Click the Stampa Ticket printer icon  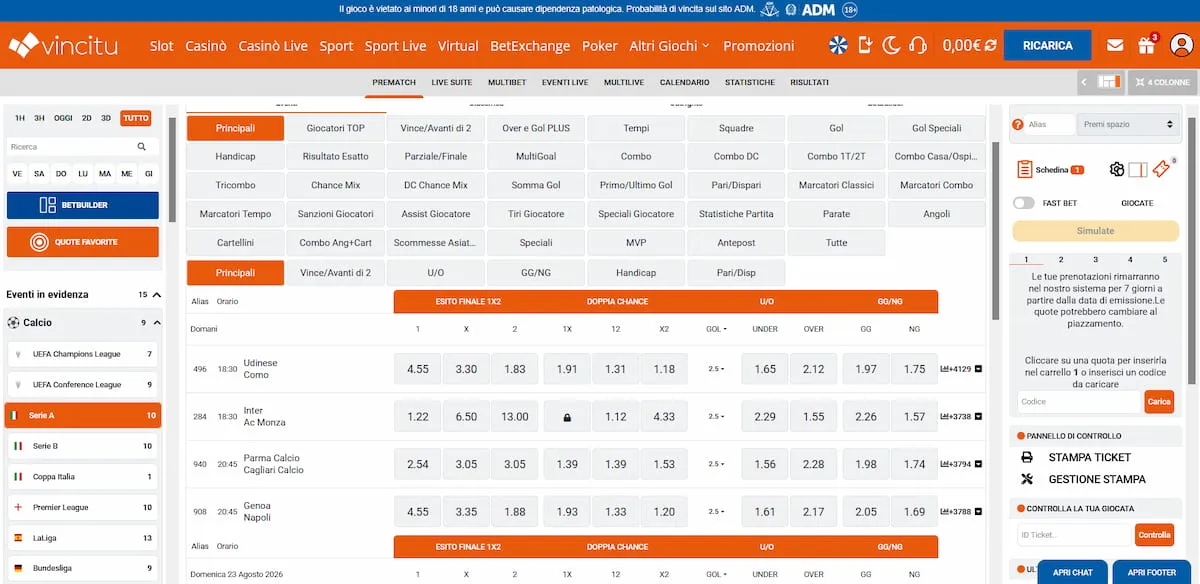point(1027,457)
